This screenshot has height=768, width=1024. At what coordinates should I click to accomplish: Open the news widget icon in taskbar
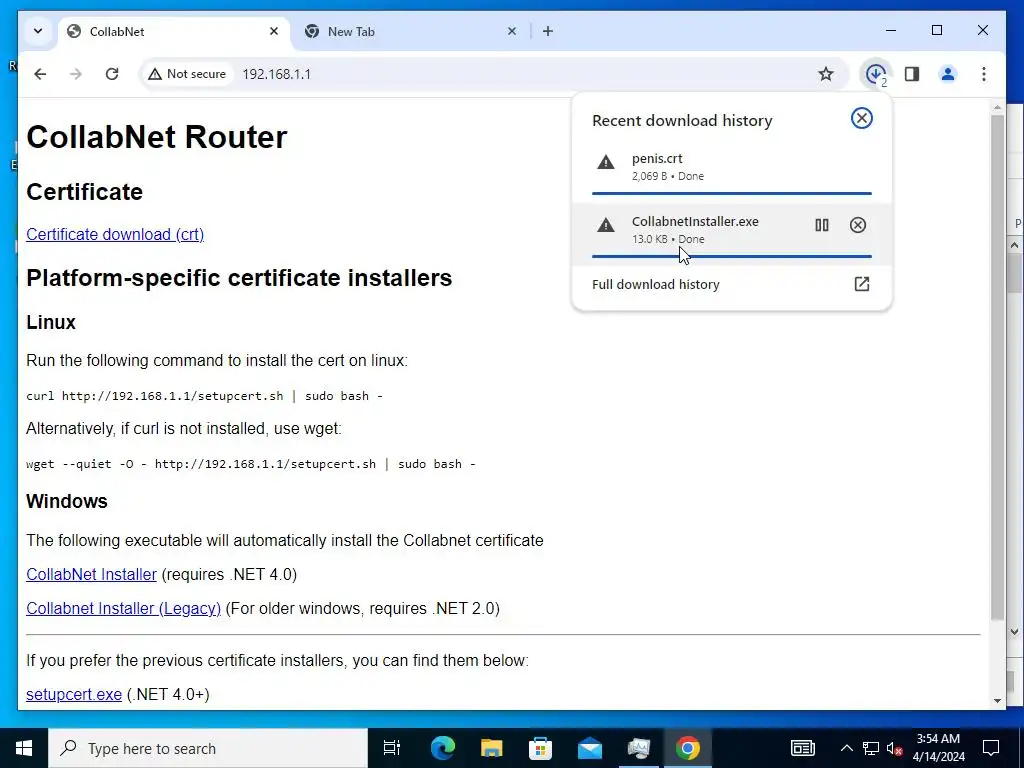point(803,748)
